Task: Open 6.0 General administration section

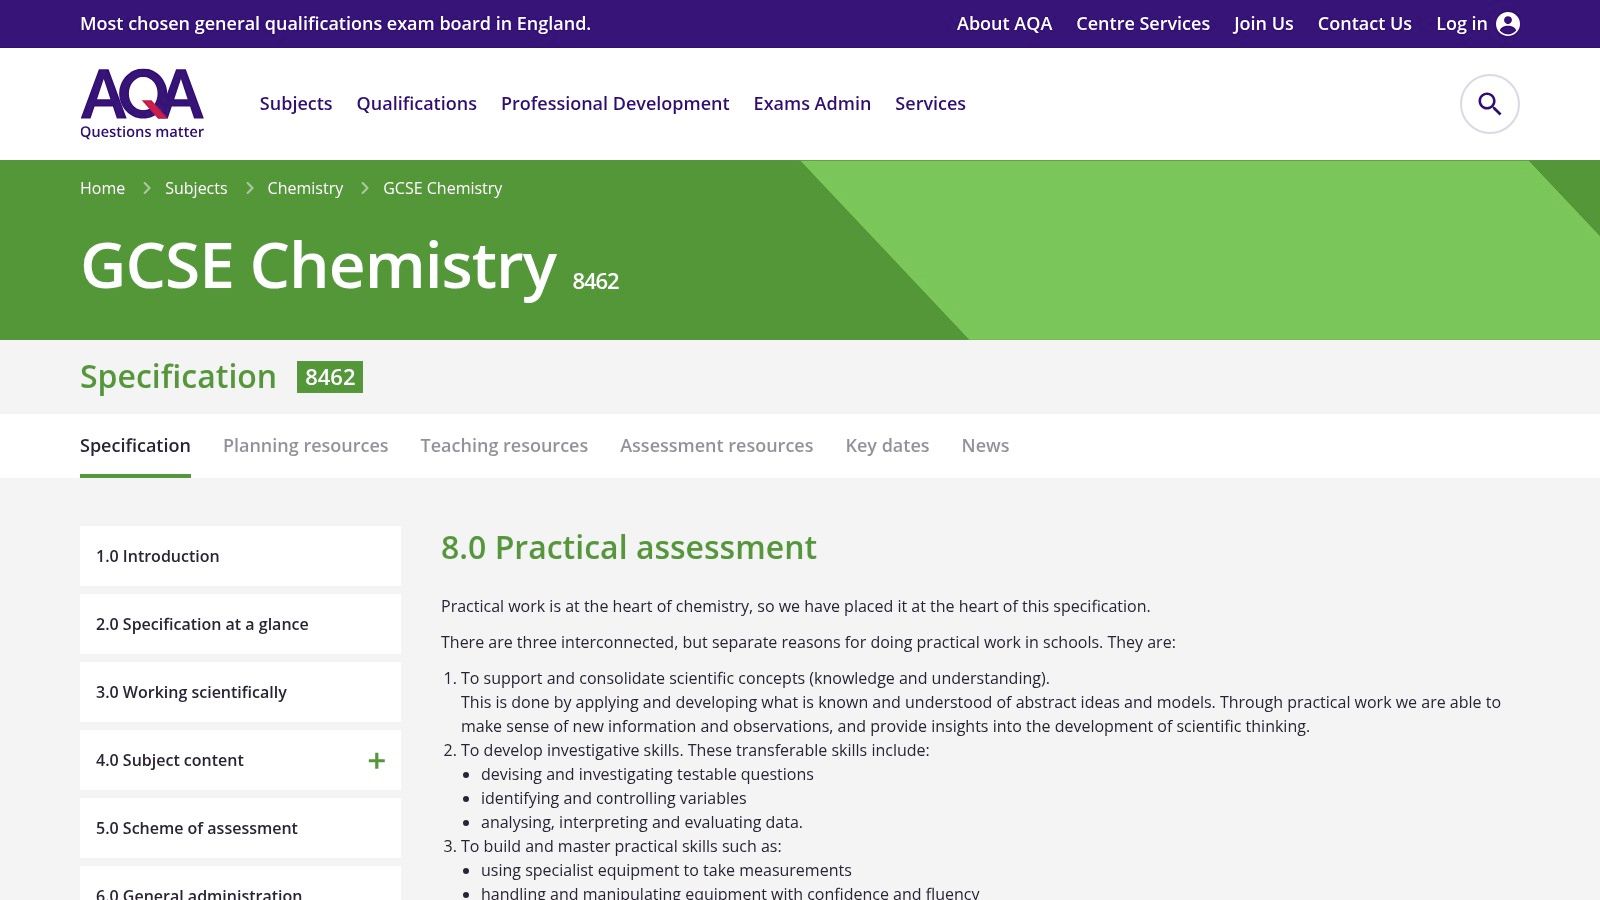Action: click(x=240, y=884)
